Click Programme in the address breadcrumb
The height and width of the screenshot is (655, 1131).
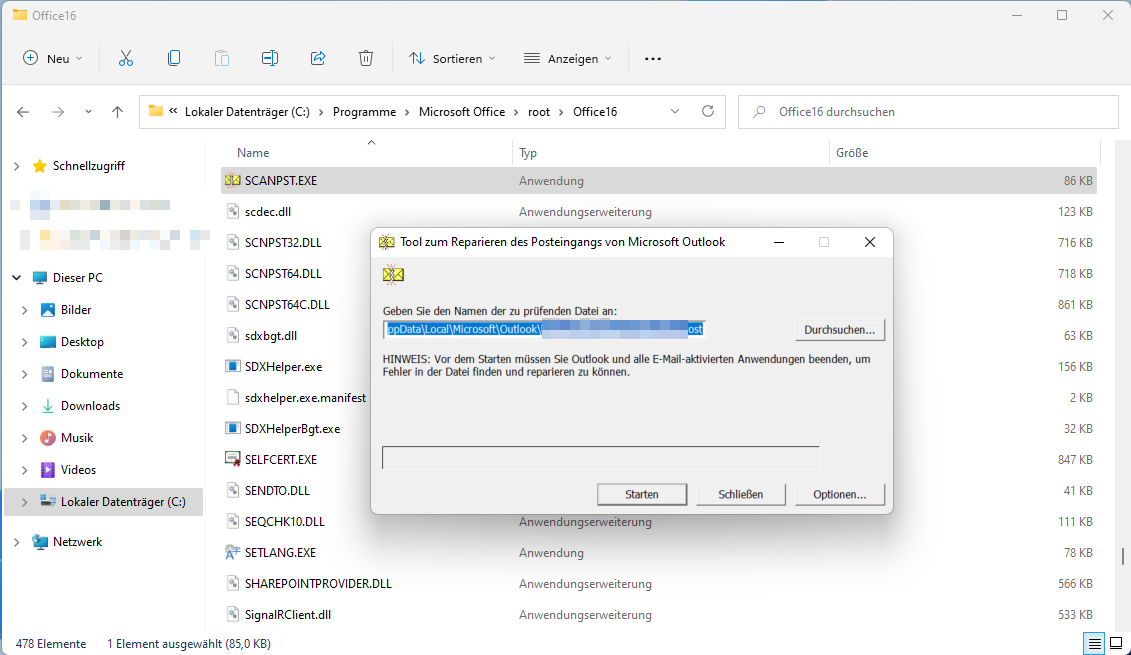click(364, 112)
